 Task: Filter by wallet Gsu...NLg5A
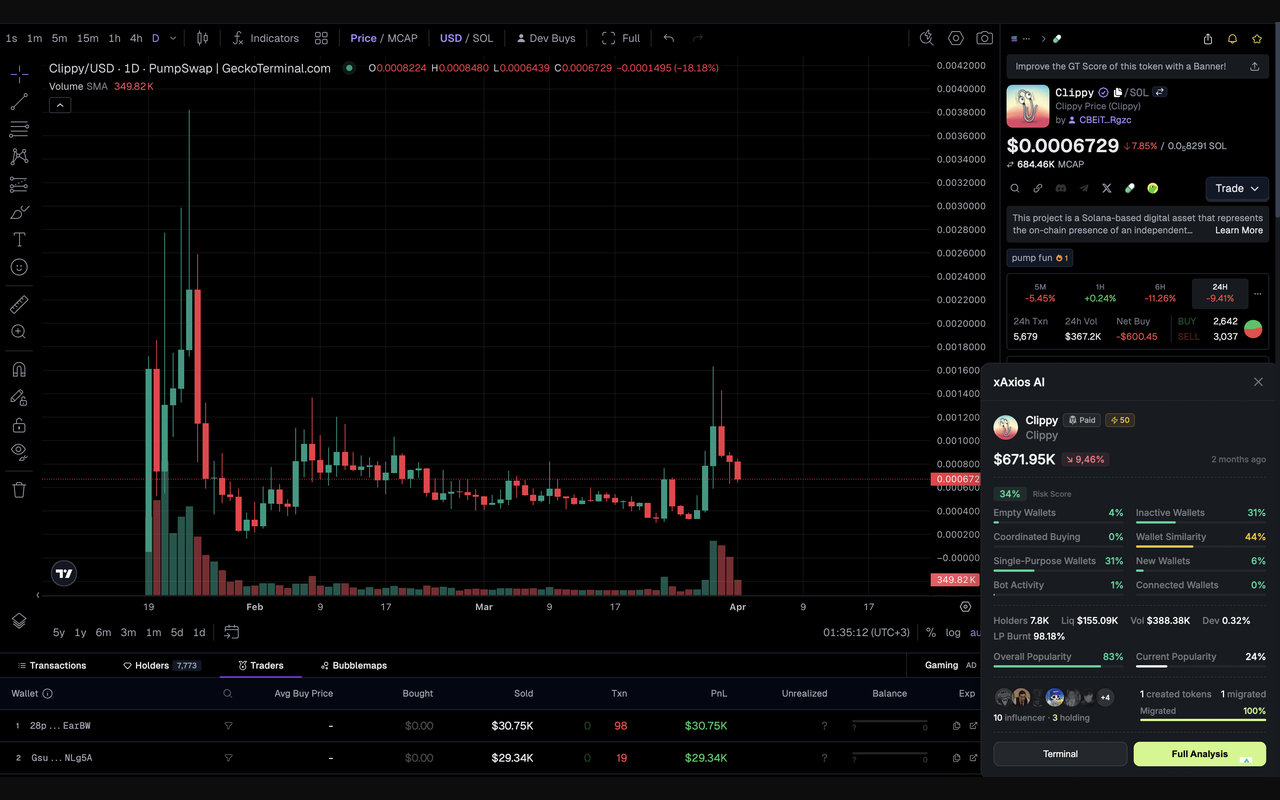click(228, 758)
